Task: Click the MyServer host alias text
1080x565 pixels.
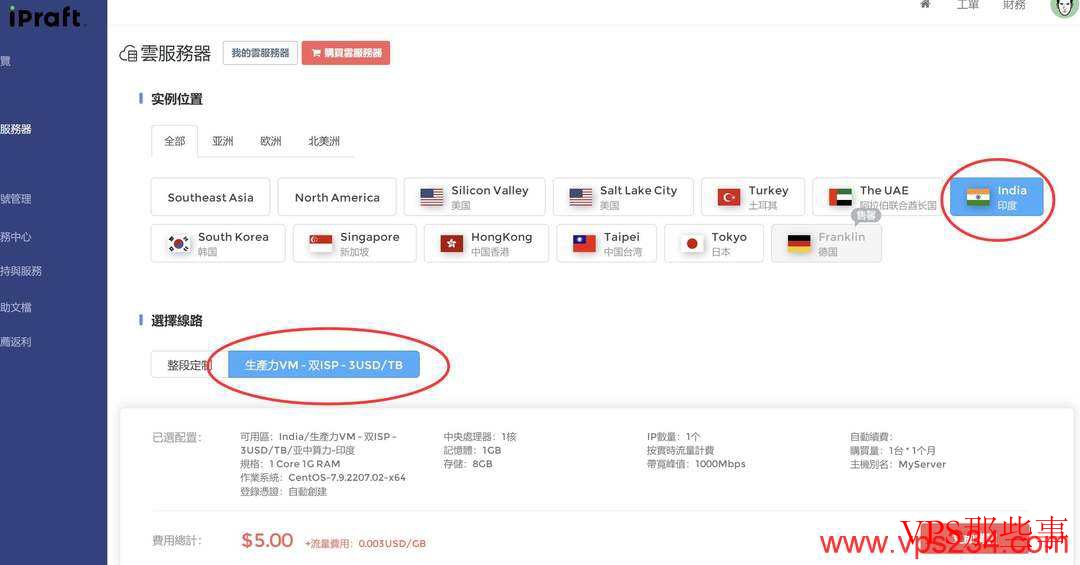Action: [x=922, y=464]
